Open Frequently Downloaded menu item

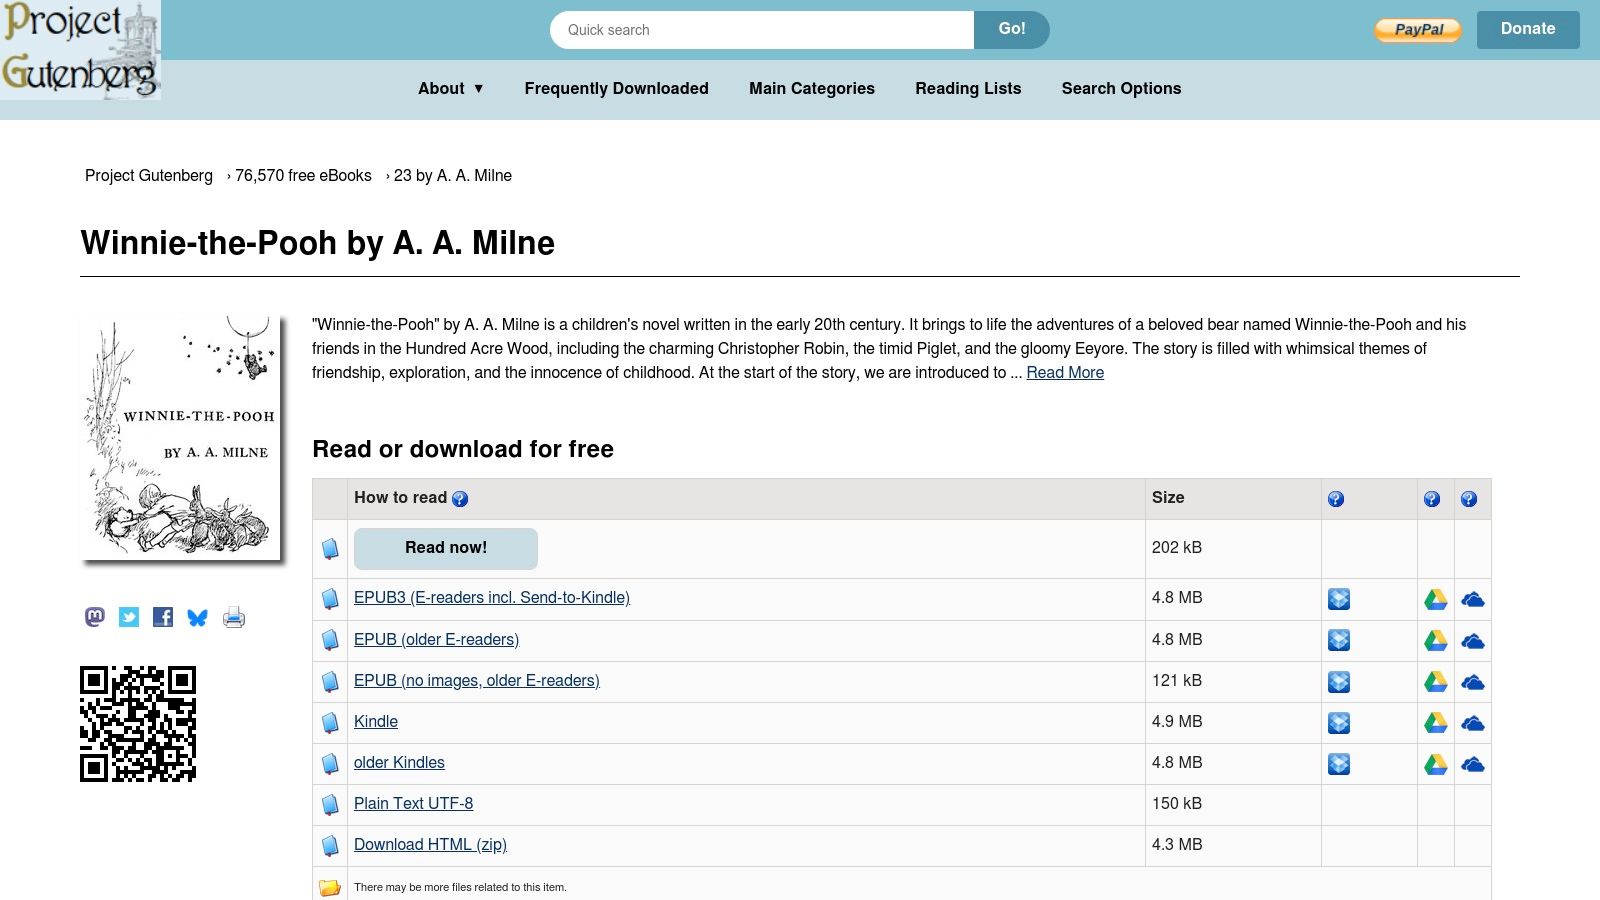pos(616,88)
